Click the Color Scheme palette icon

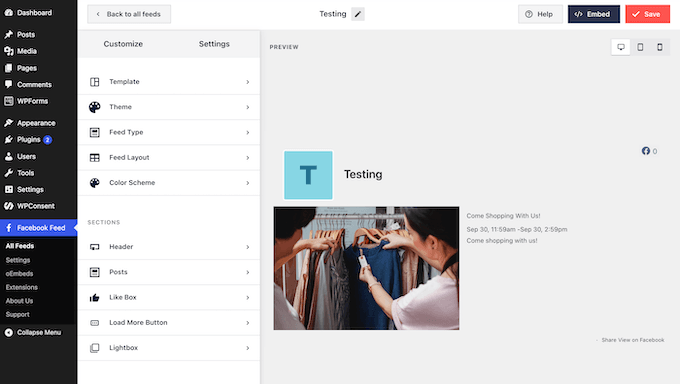(x=95, y=183)
